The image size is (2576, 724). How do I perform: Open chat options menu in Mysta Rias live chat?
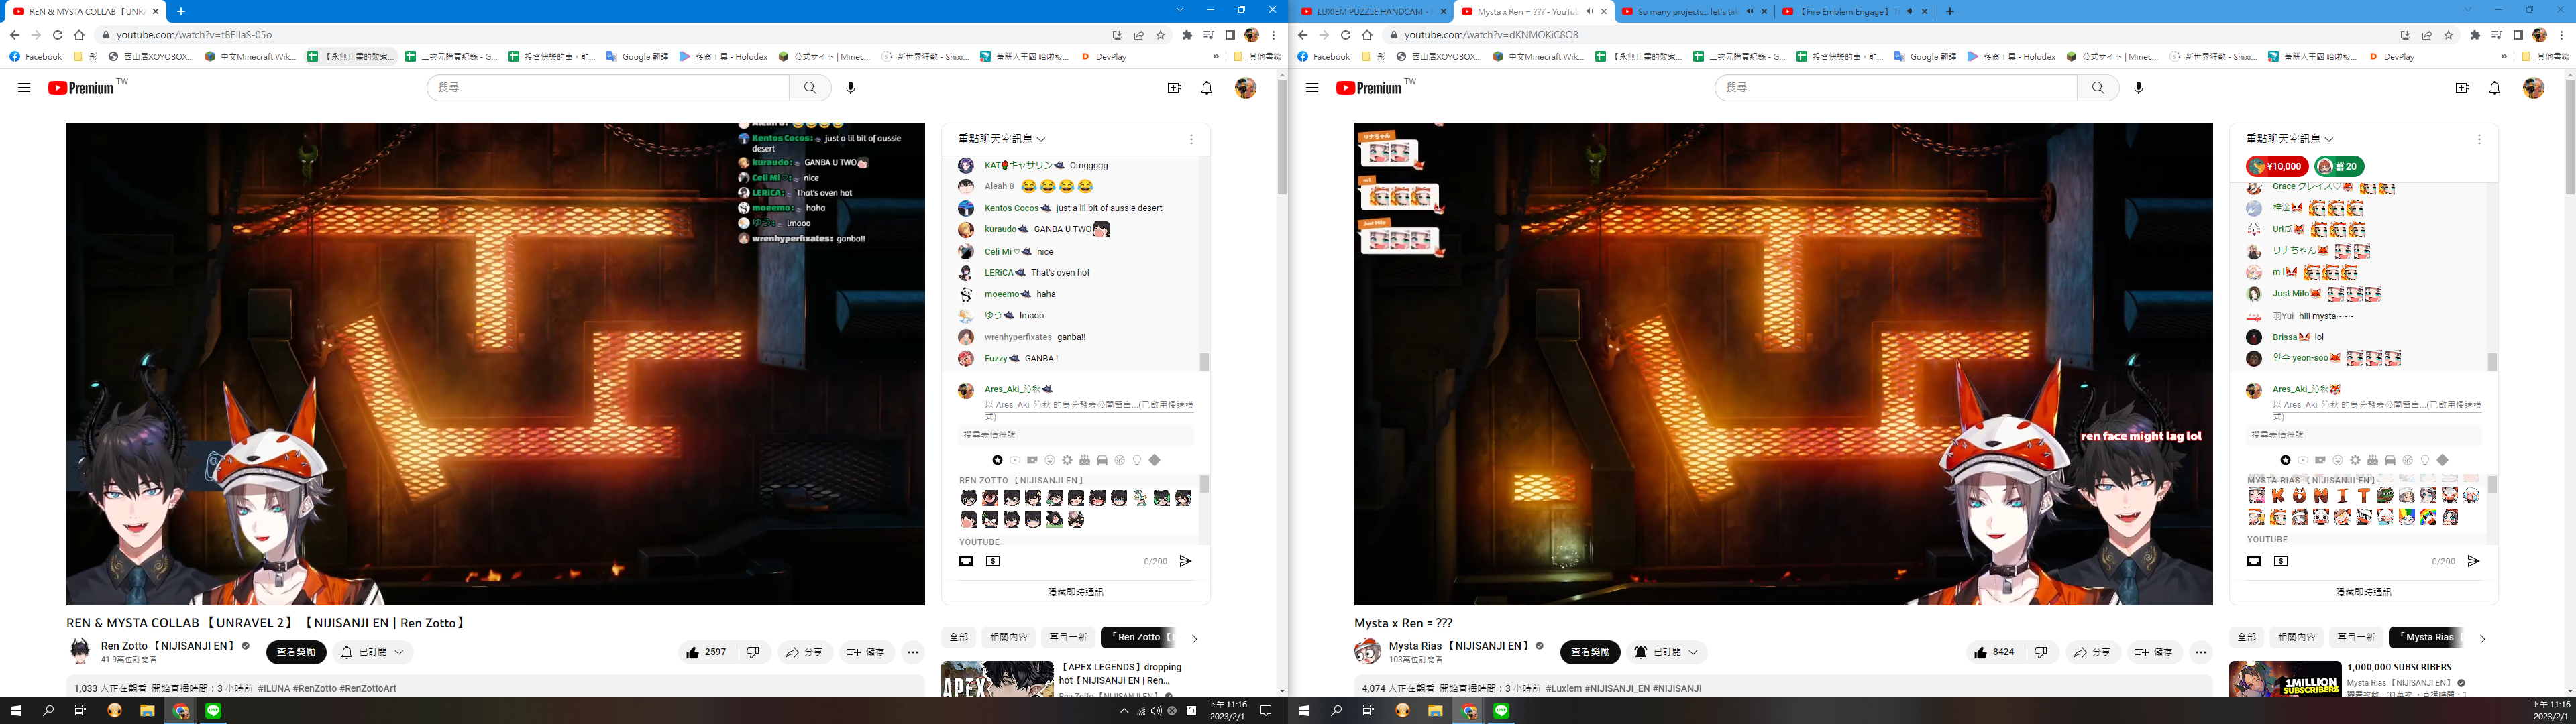[2479, 139]
